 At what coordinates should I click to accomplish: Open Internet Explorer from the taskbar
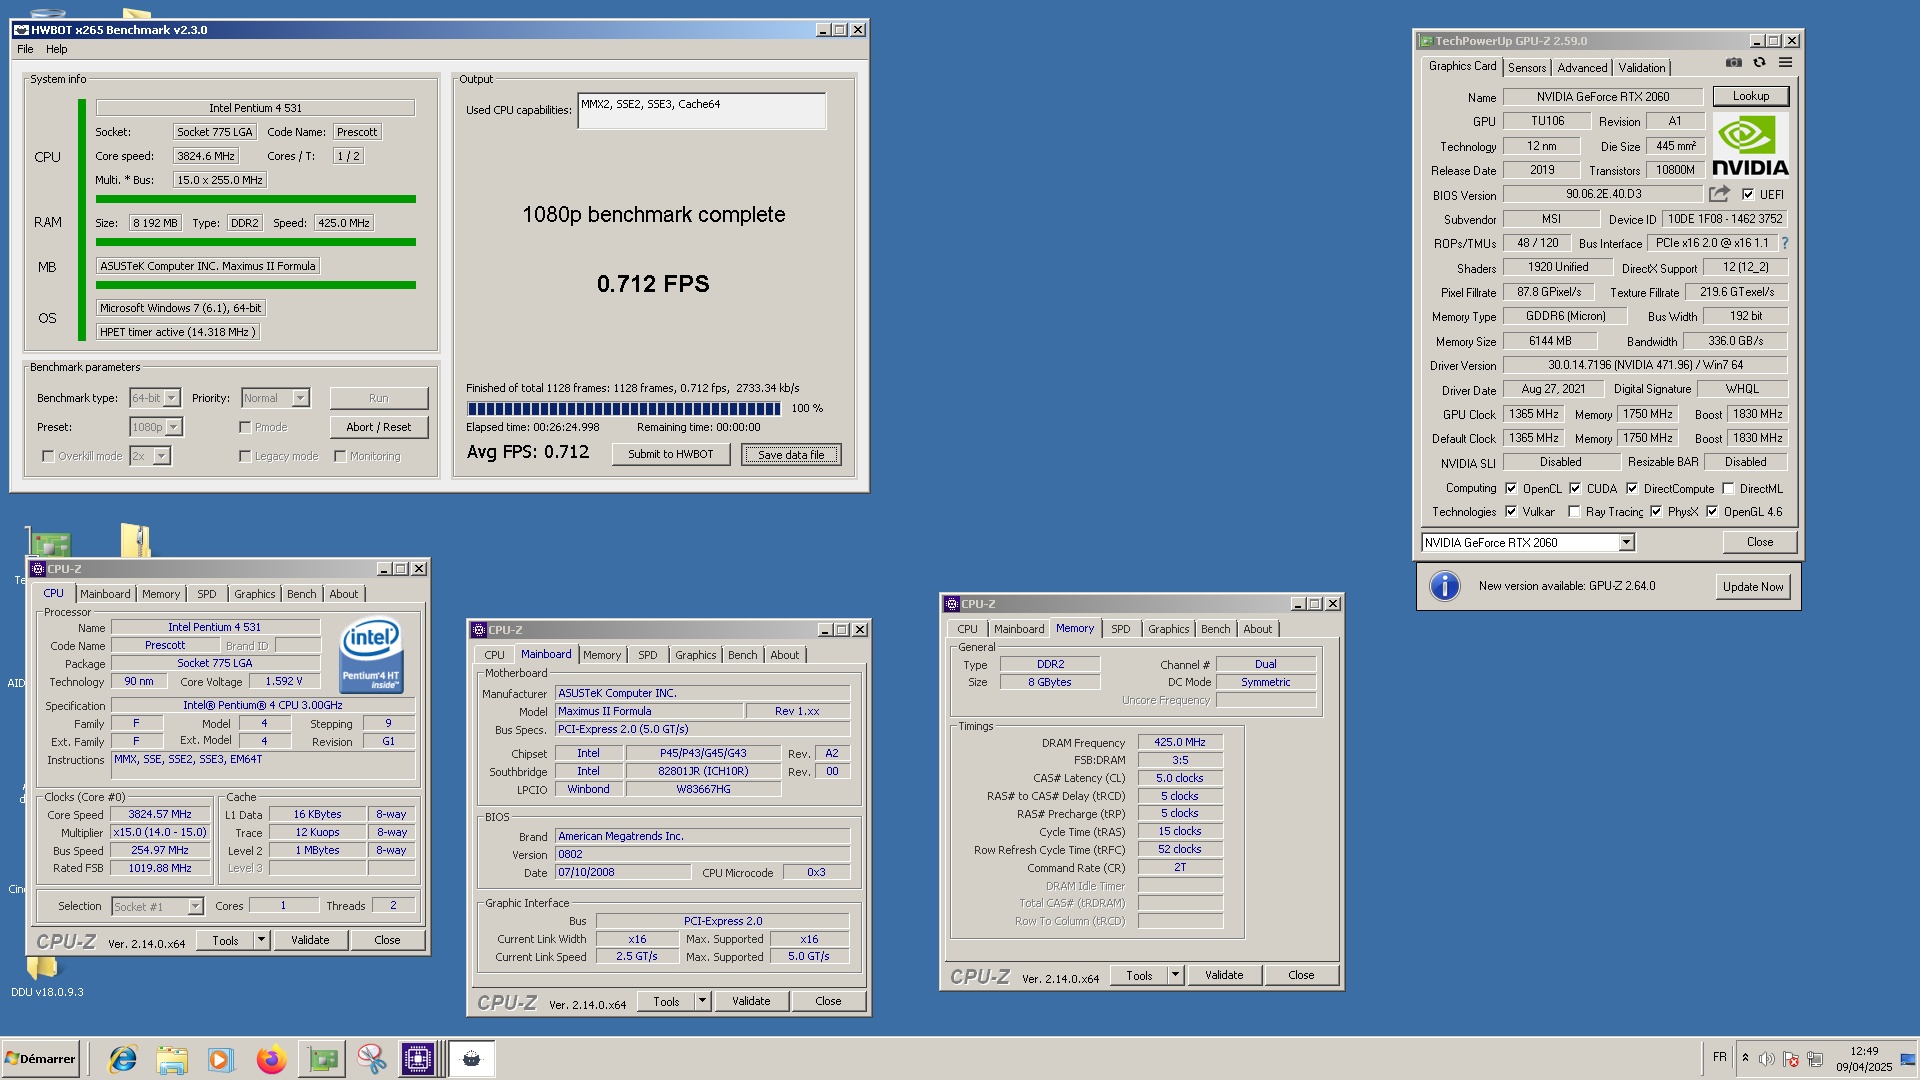coord(123,1059)
